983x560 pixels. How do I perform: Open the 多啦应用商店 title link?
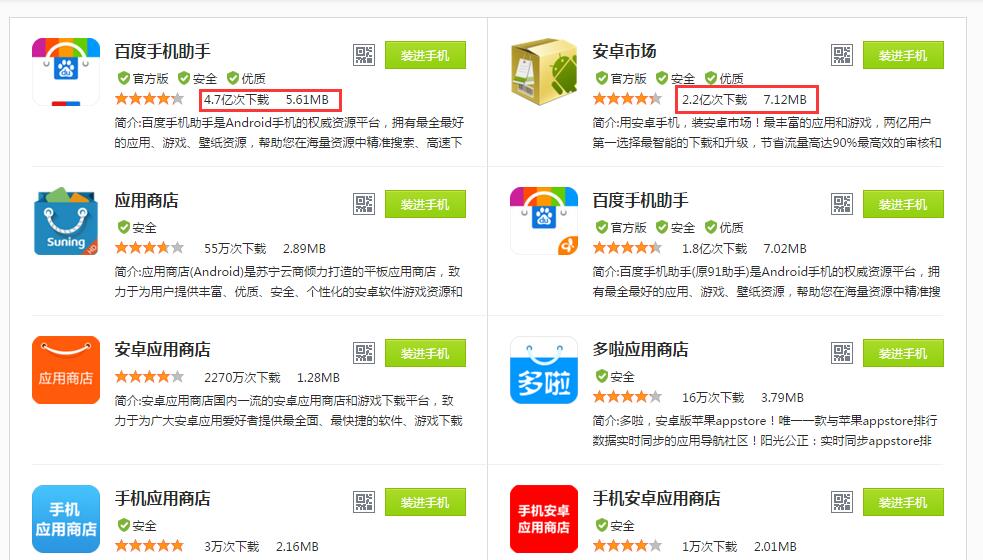point(640,349)
